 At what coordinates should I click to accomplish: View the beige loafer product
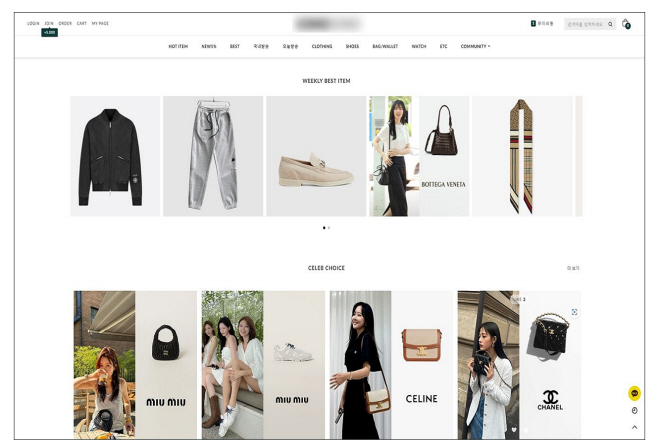click(x=316, y=156)
